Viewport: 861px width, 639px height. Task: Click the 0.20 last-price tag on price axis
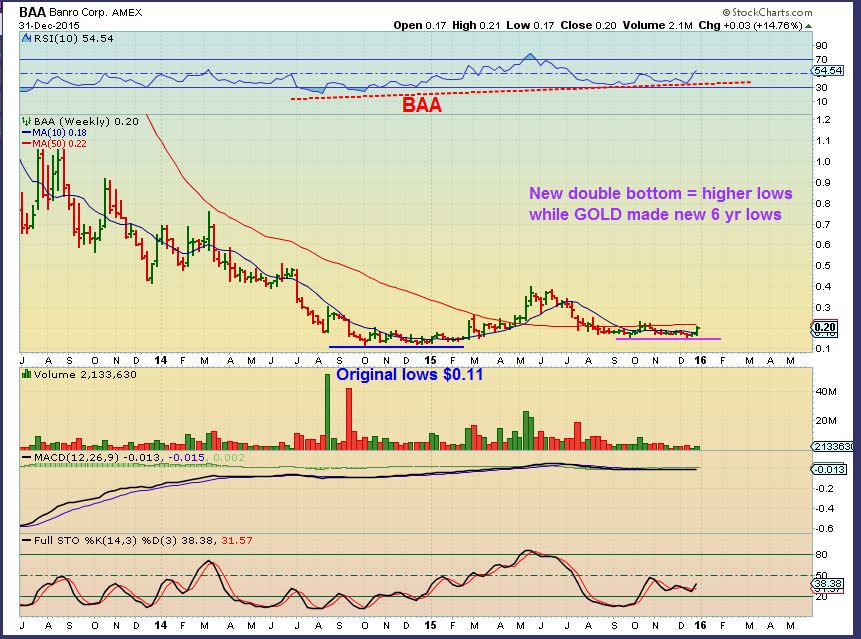pos(825,327)
